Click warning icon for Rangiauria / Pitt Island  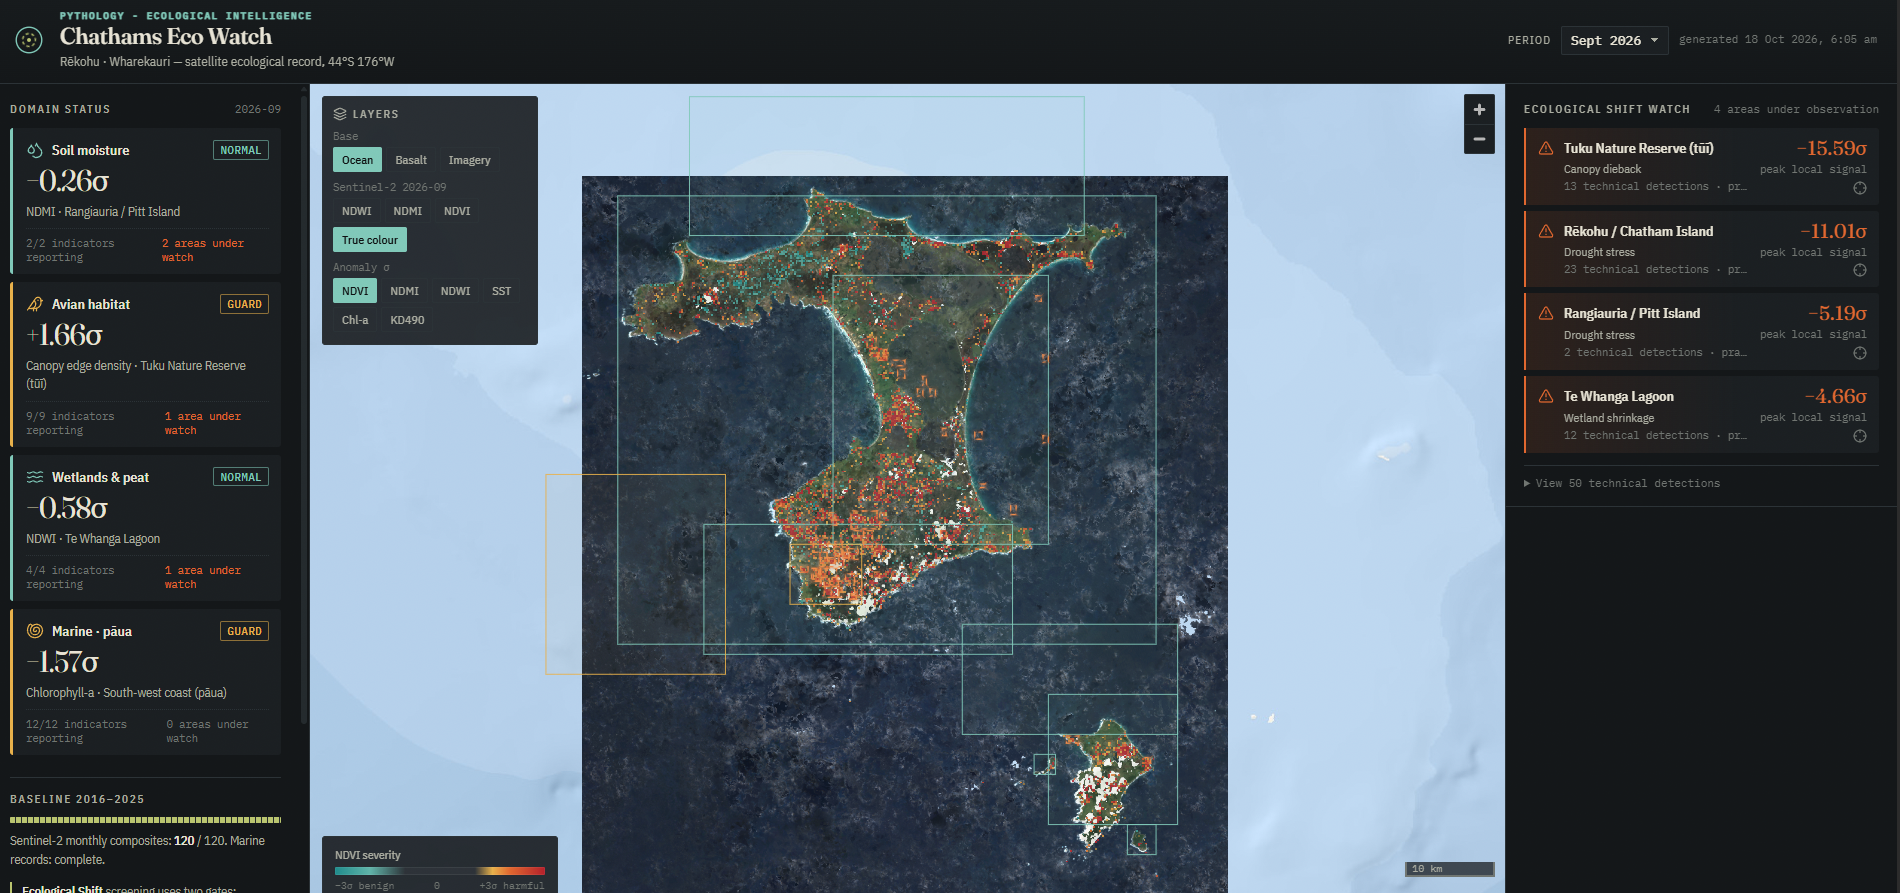pyautogui.click(x=1546, y=313)
